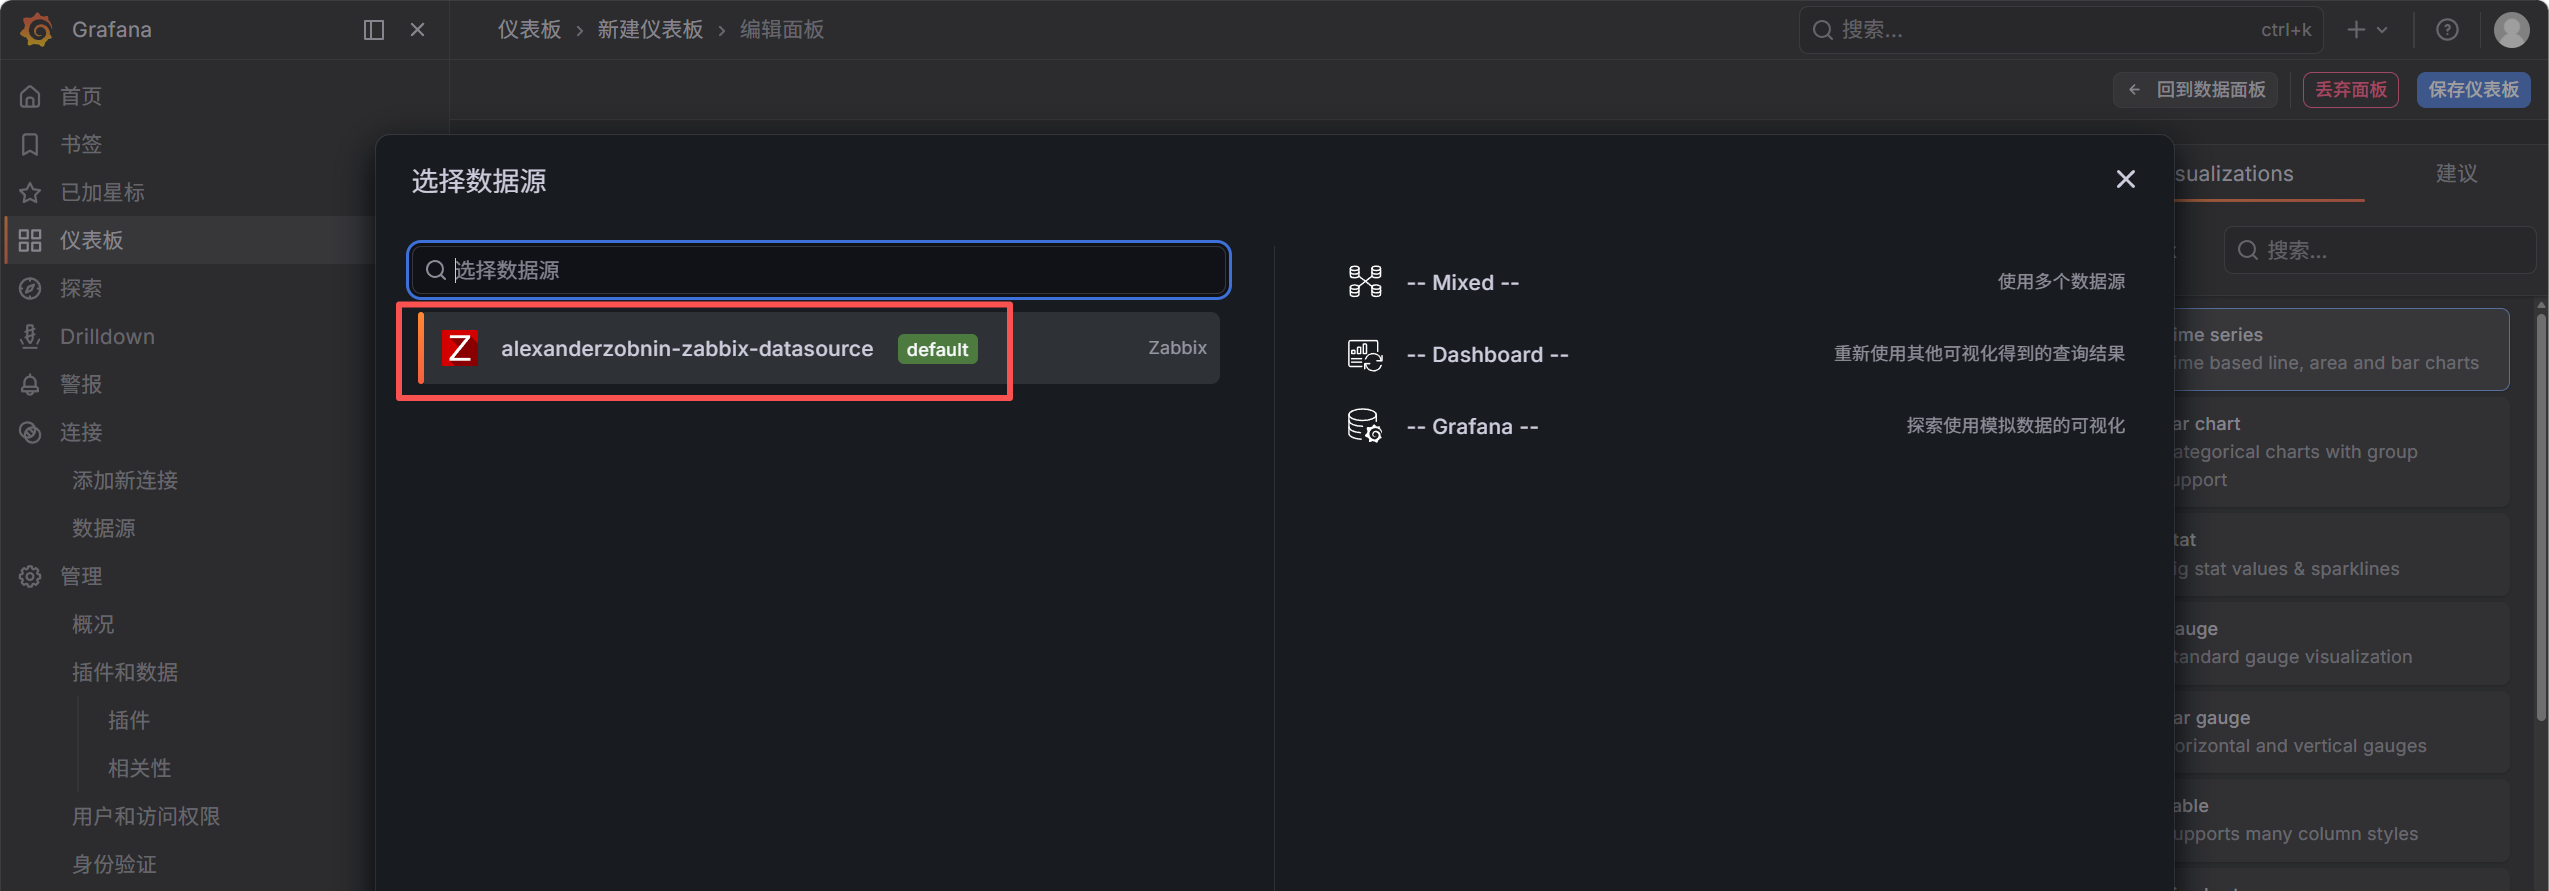Image resolution: width=2549 pixels, height=891 pixels.
Task: Open 新建仪表板 breadcrumb link
Action: pos(650,30)
